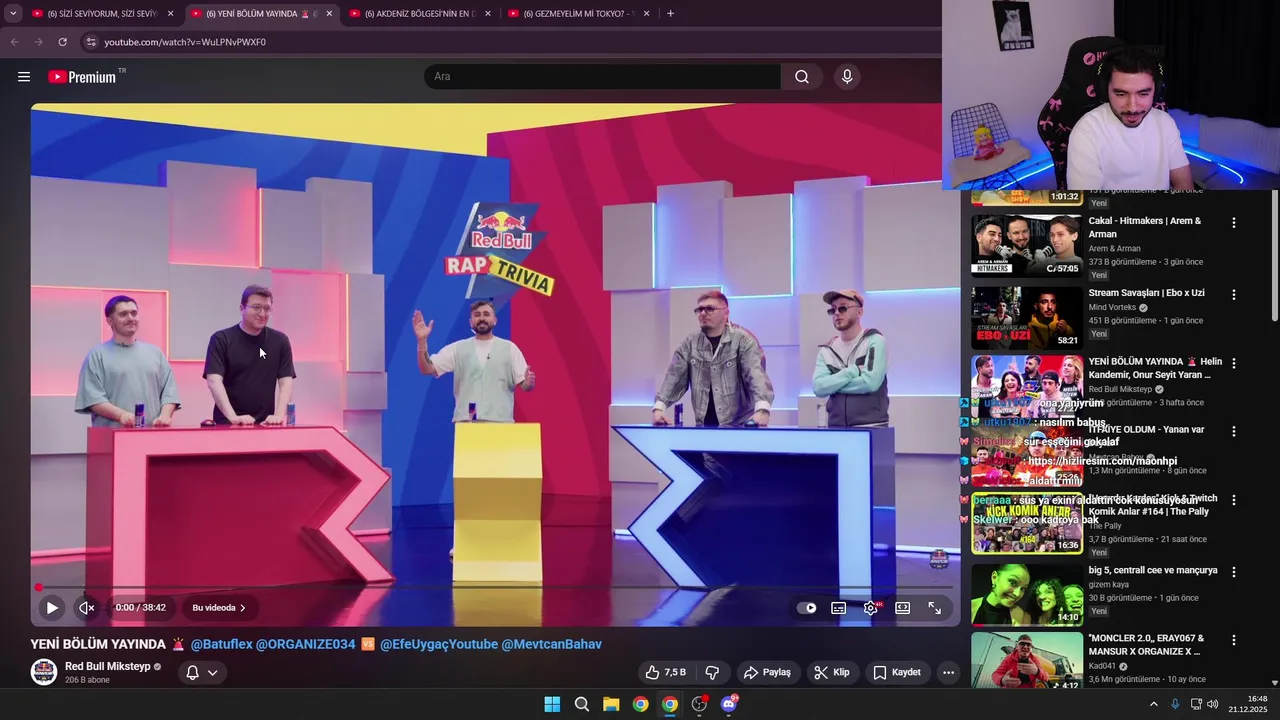Create a clip with Klip button

tap(832, 672)
